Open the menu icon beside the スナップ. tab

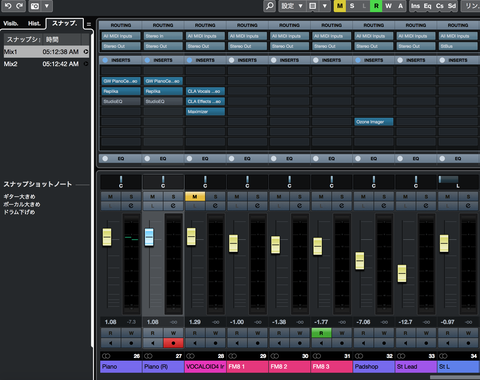click(x=89, y=24)
